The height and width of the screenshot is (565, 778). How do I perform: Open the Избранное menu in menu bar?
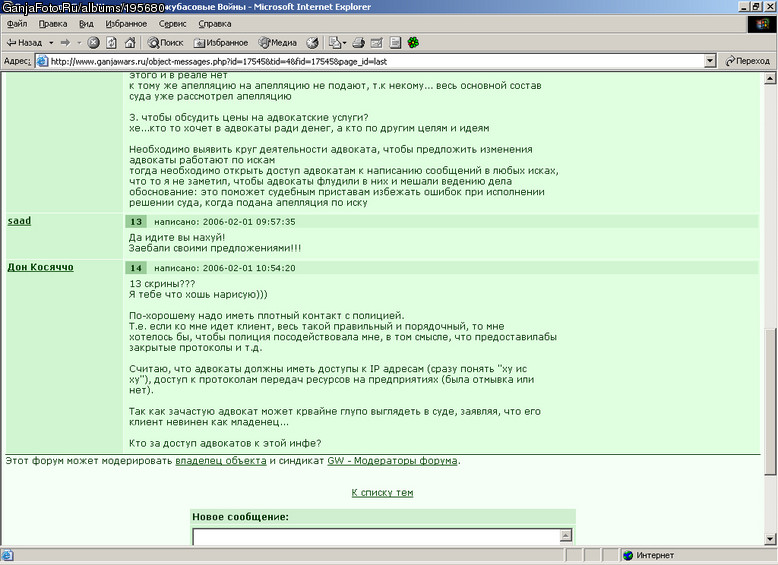click(126, 24)
